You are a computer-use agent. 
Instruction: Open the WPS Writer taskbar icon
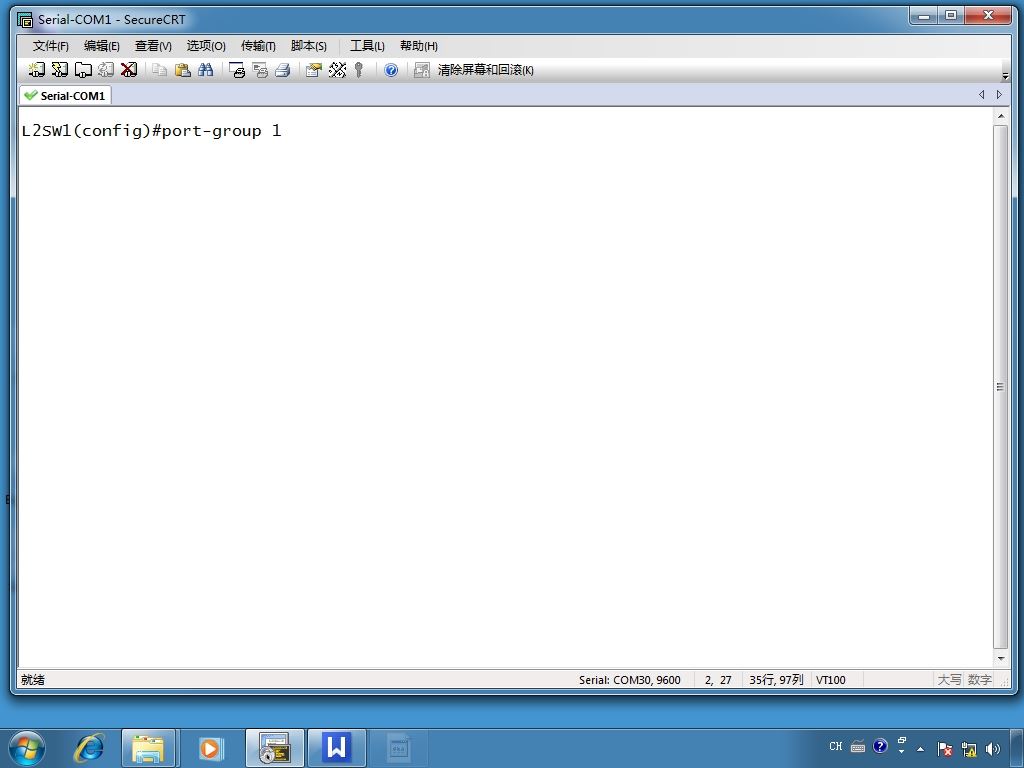point(337,748)
